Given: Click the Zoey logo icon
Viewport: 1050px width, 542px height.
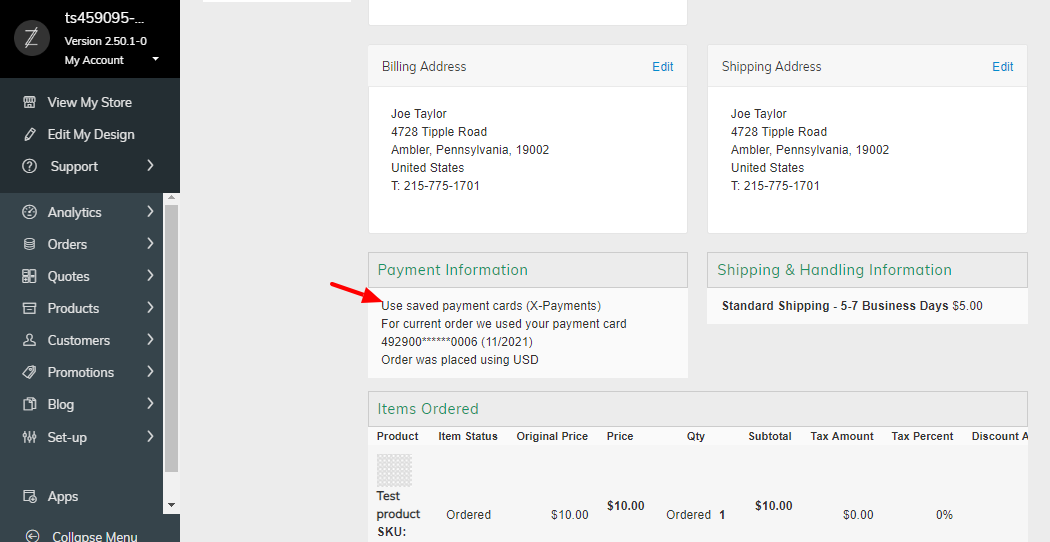Looking at the screenshot, I should point(31,38).
